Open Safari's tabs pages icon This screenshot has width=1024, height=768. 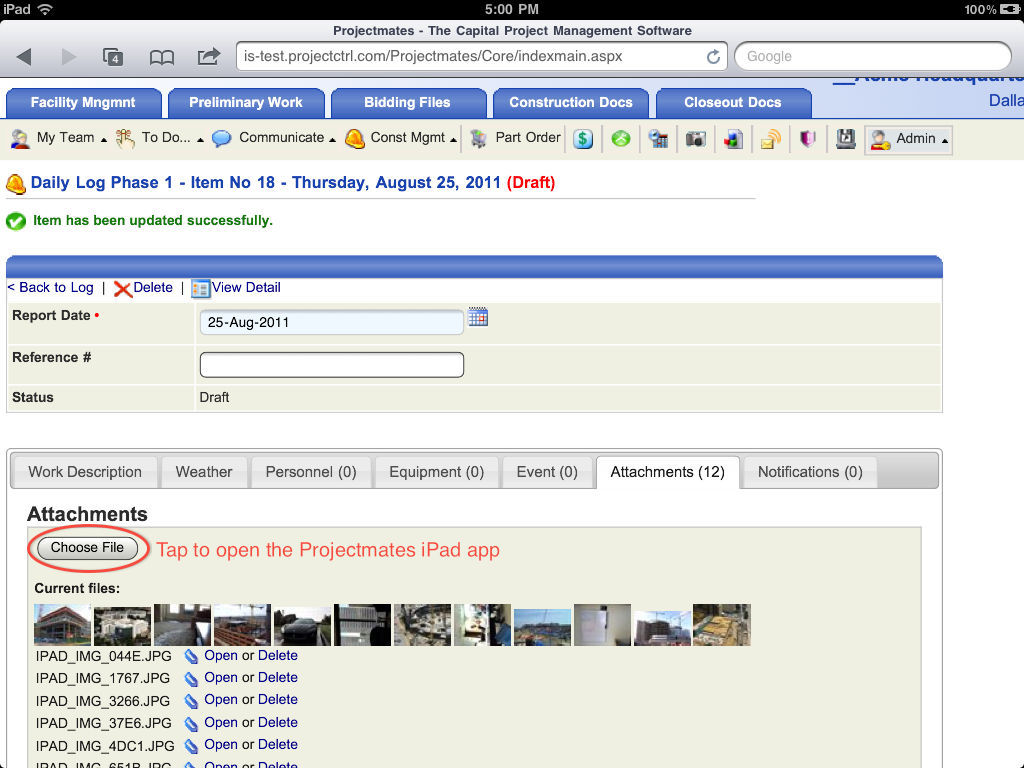click(113, 57)
